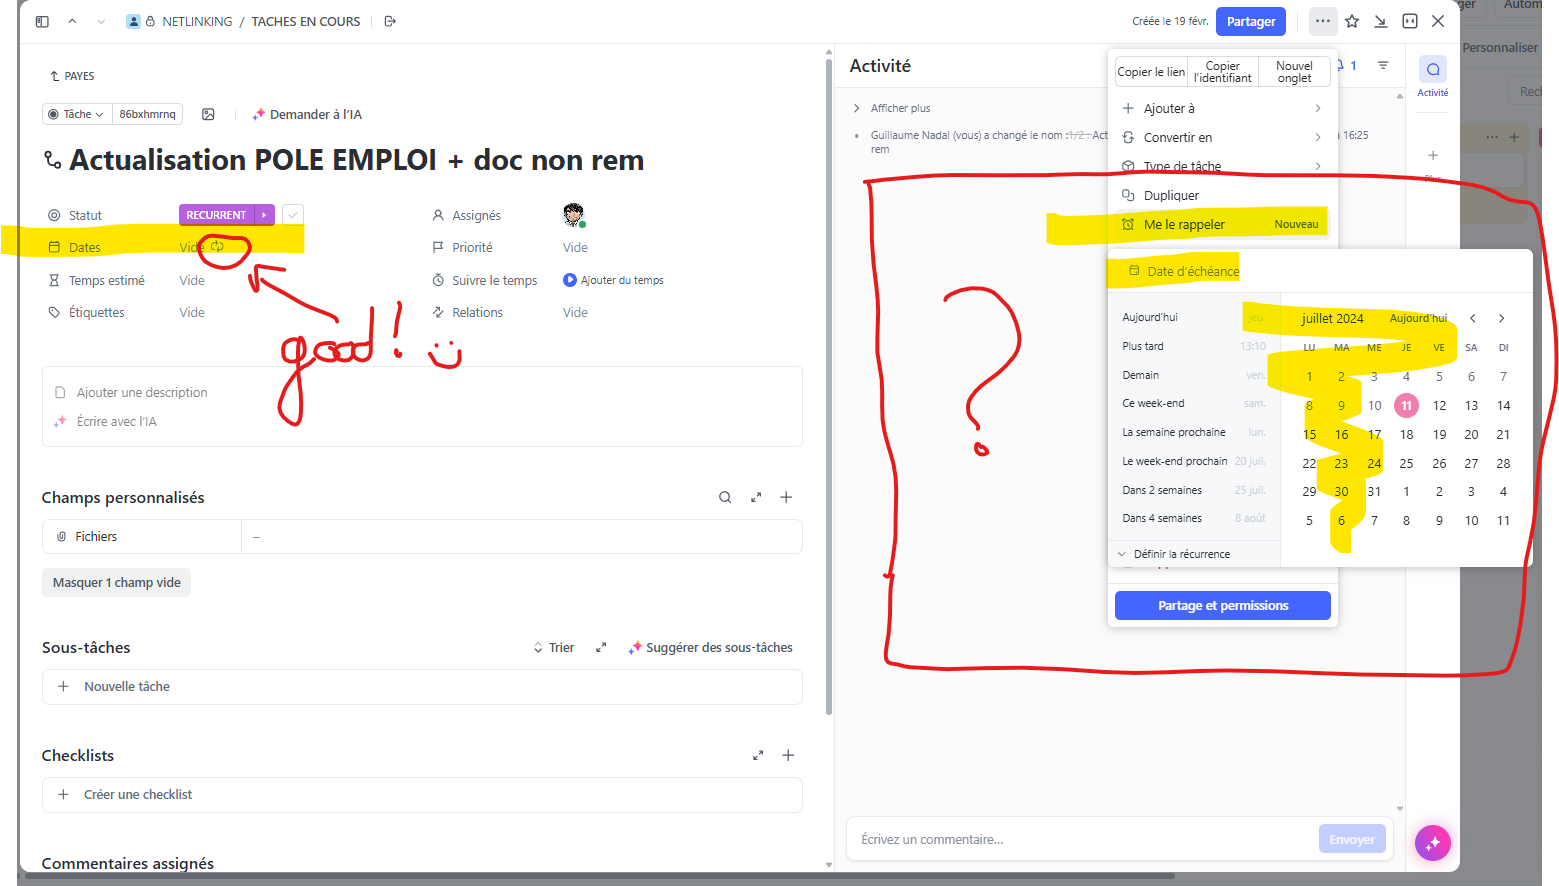
Task: Click "Masquer 1 champ vide" button
Action: coord(116,582)
